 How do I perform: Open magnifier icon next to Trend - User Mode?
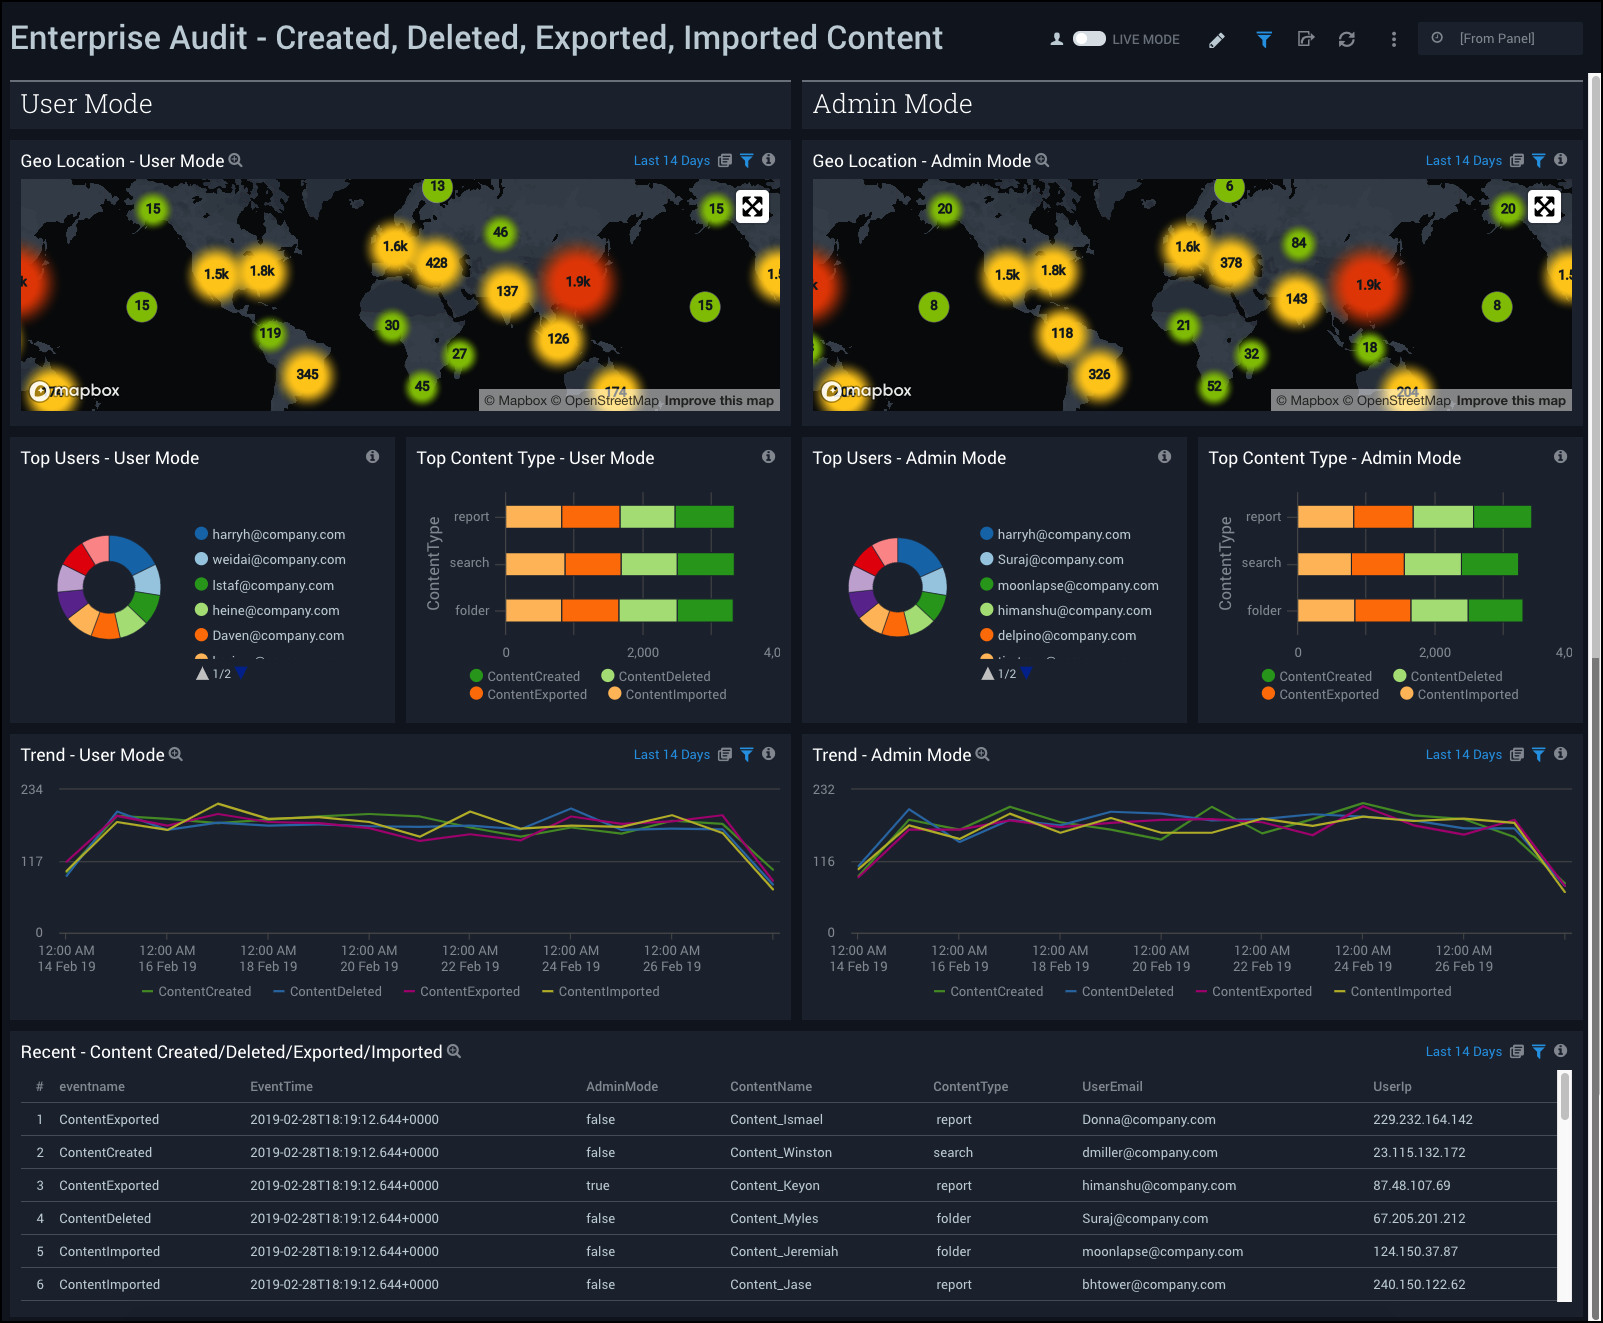176,755
